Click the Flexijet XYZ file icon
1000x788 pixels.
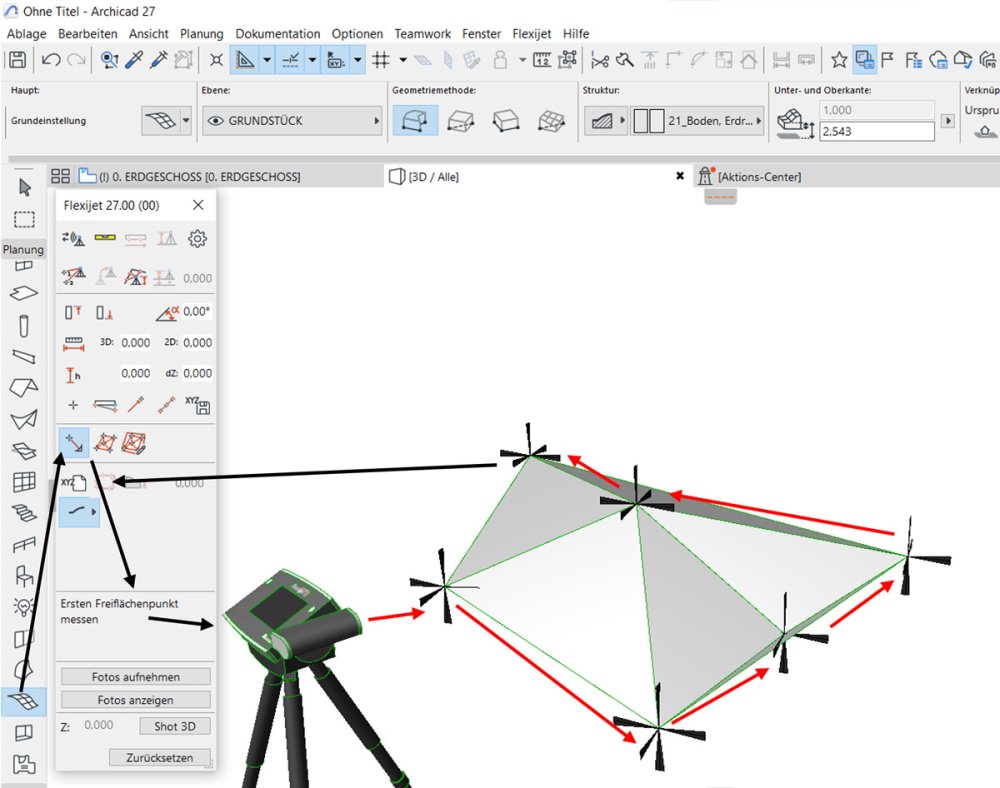coord(73,483)
